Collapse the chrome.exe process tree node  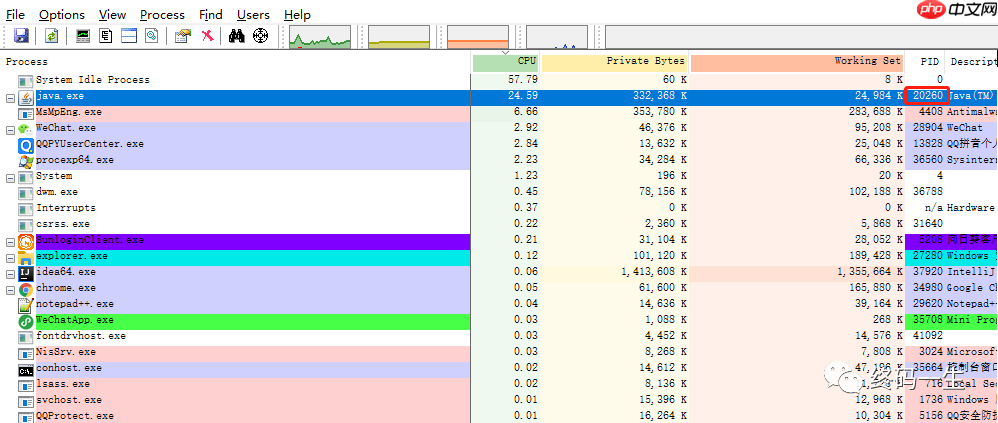point(10,289)
